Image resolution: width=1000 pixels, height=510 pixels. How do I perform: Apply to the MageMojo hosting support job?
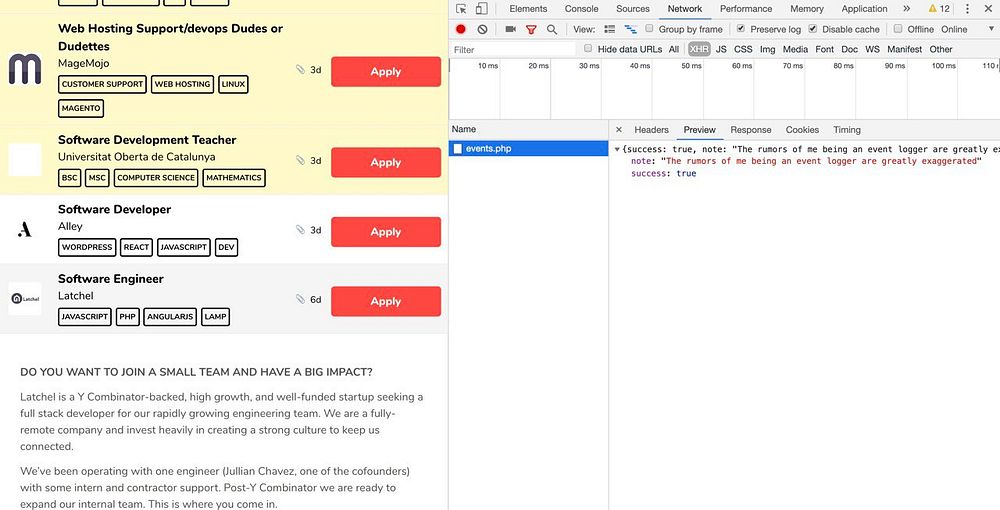click(x=386, y=71)
